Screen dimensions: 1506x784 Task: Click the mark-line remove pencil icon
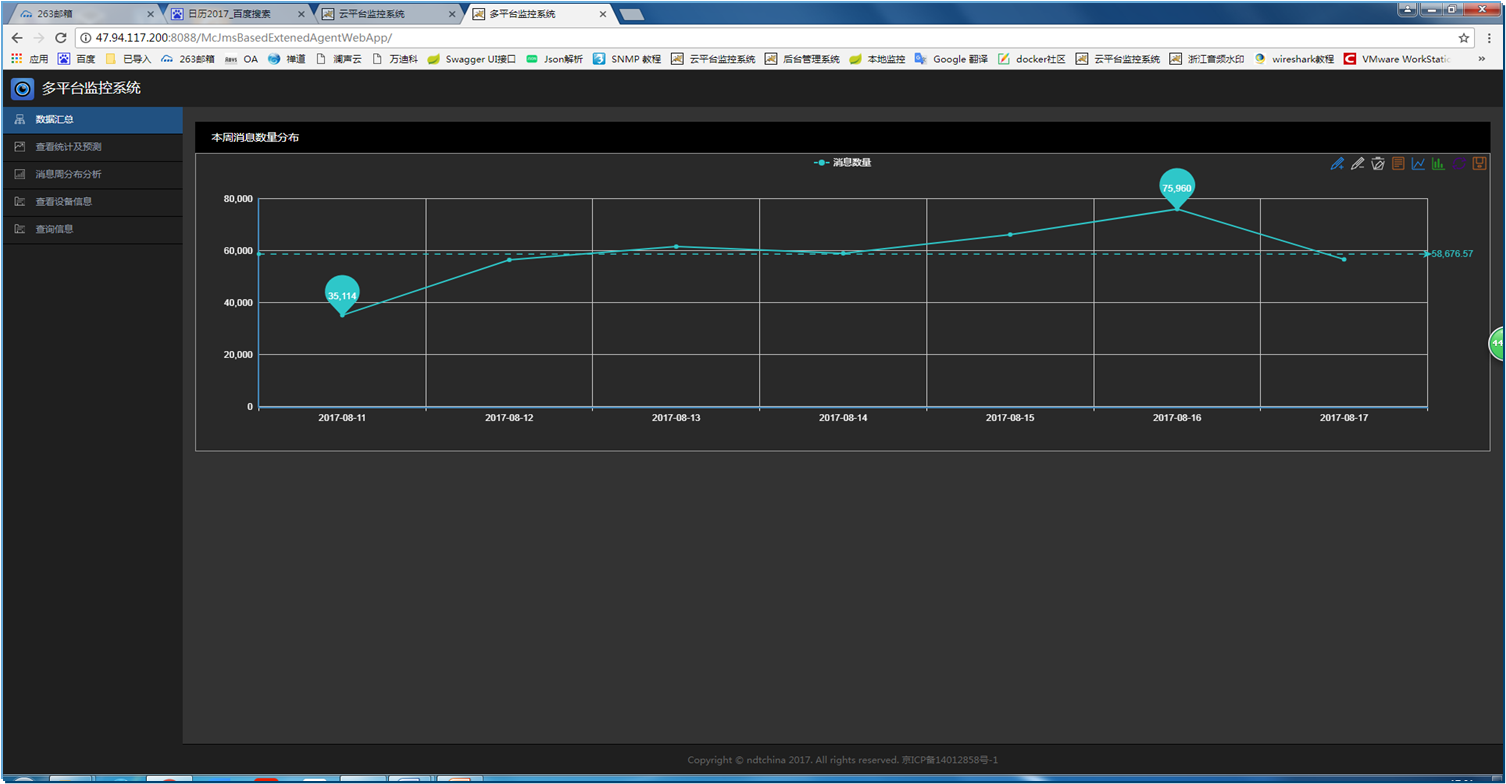click(x=1357, y=163)
